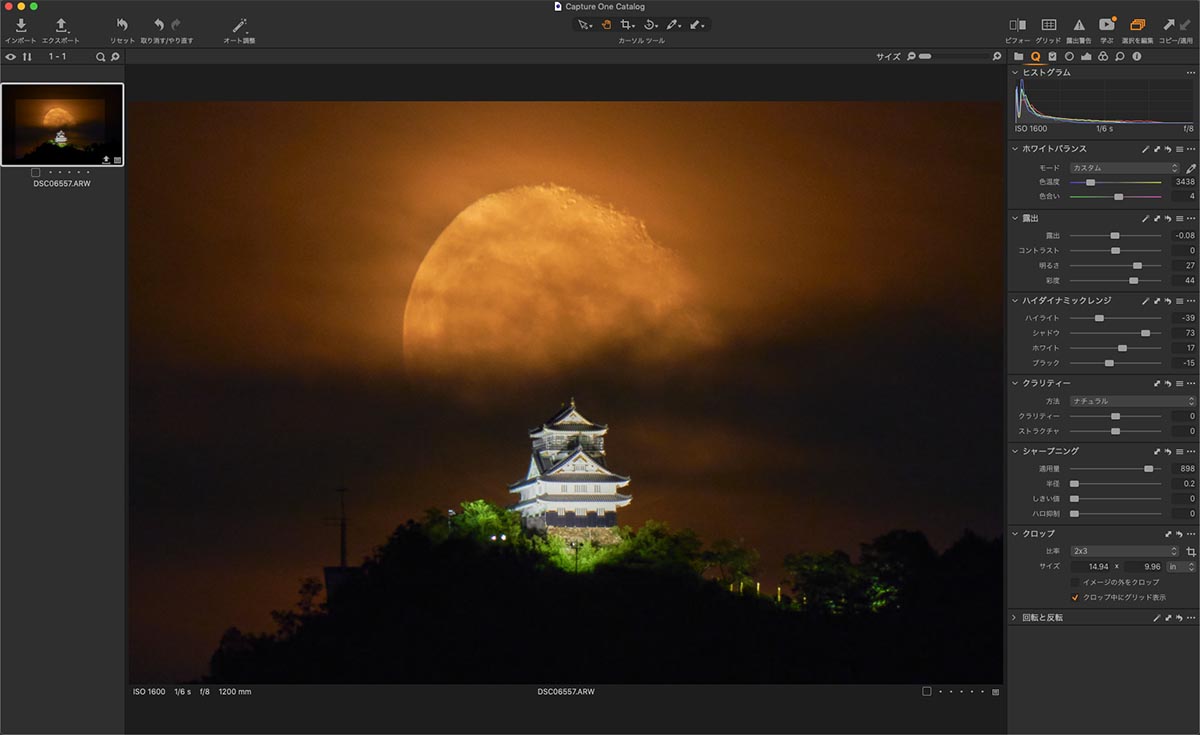Pick white balance with the eyedropper
The height and width of the screenshot is (735, 1200).
[1190, 168]
